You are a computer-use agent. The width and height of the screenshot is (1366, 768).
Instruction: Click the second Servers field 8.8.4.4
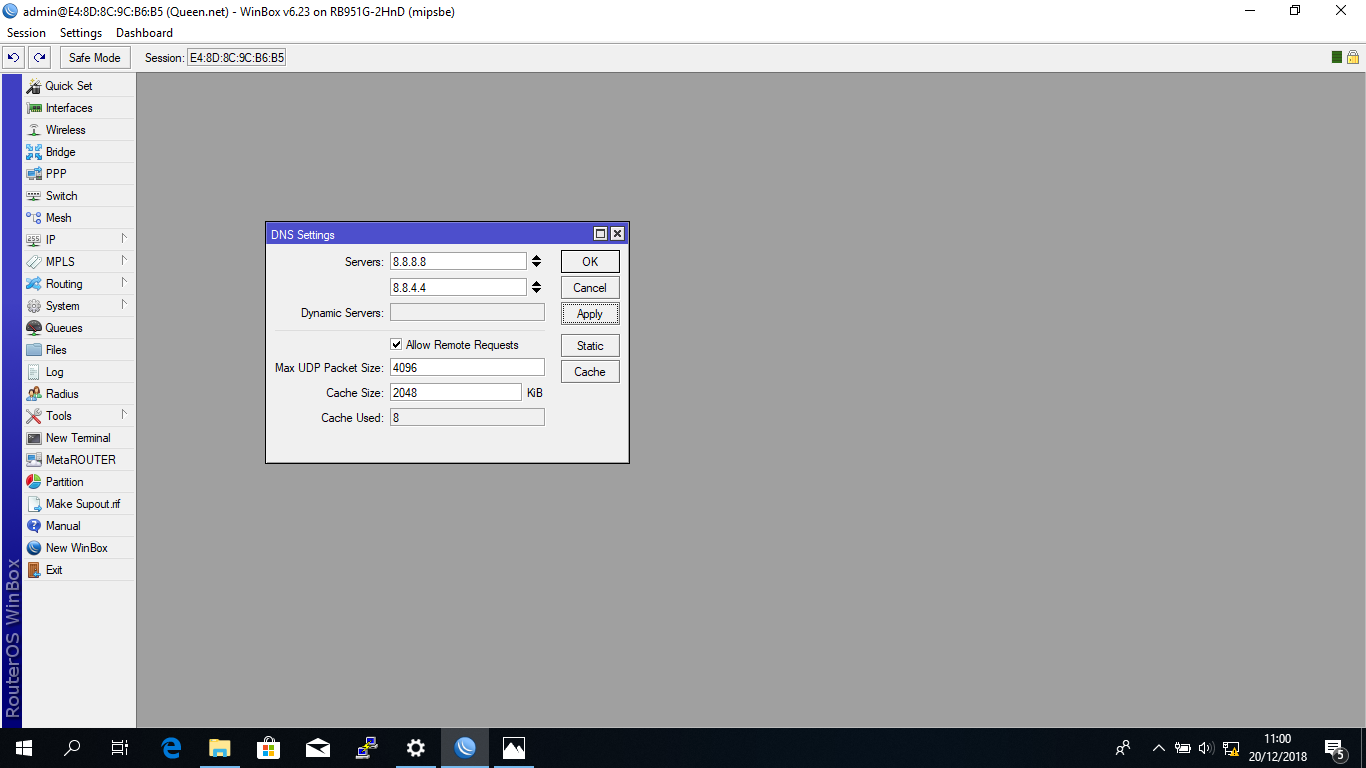tap(458, 287)
